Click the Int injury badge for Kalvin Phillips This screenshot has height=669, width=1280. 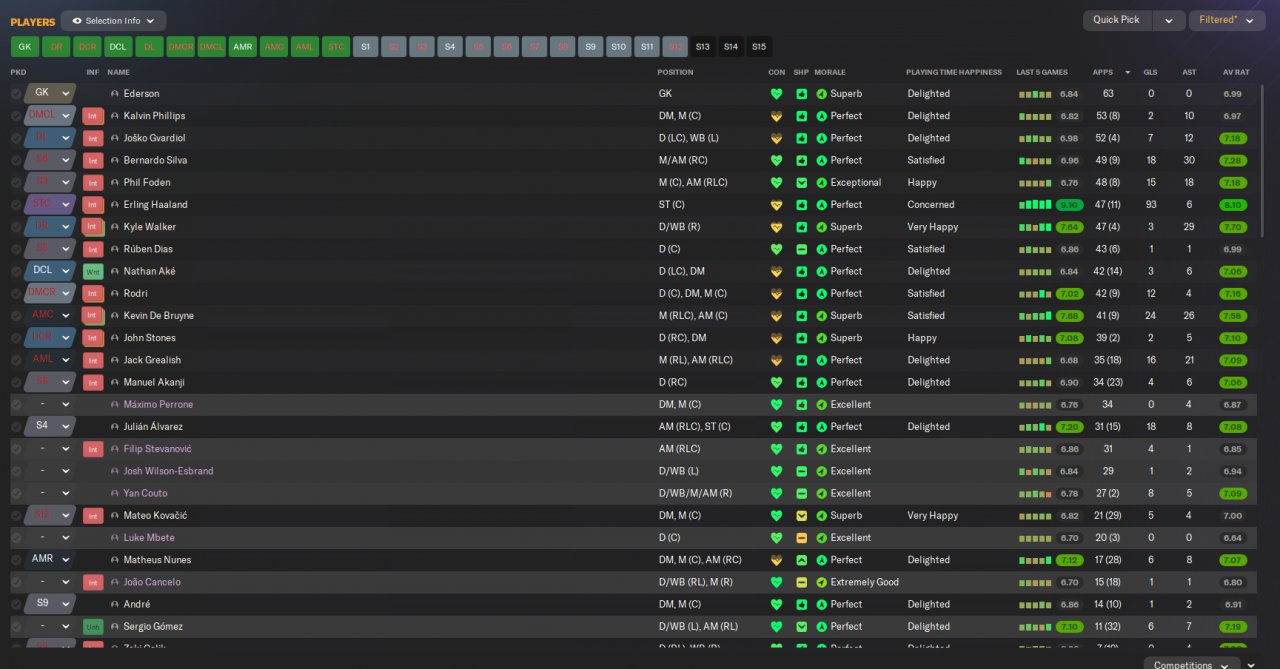(x=93, y=116)
